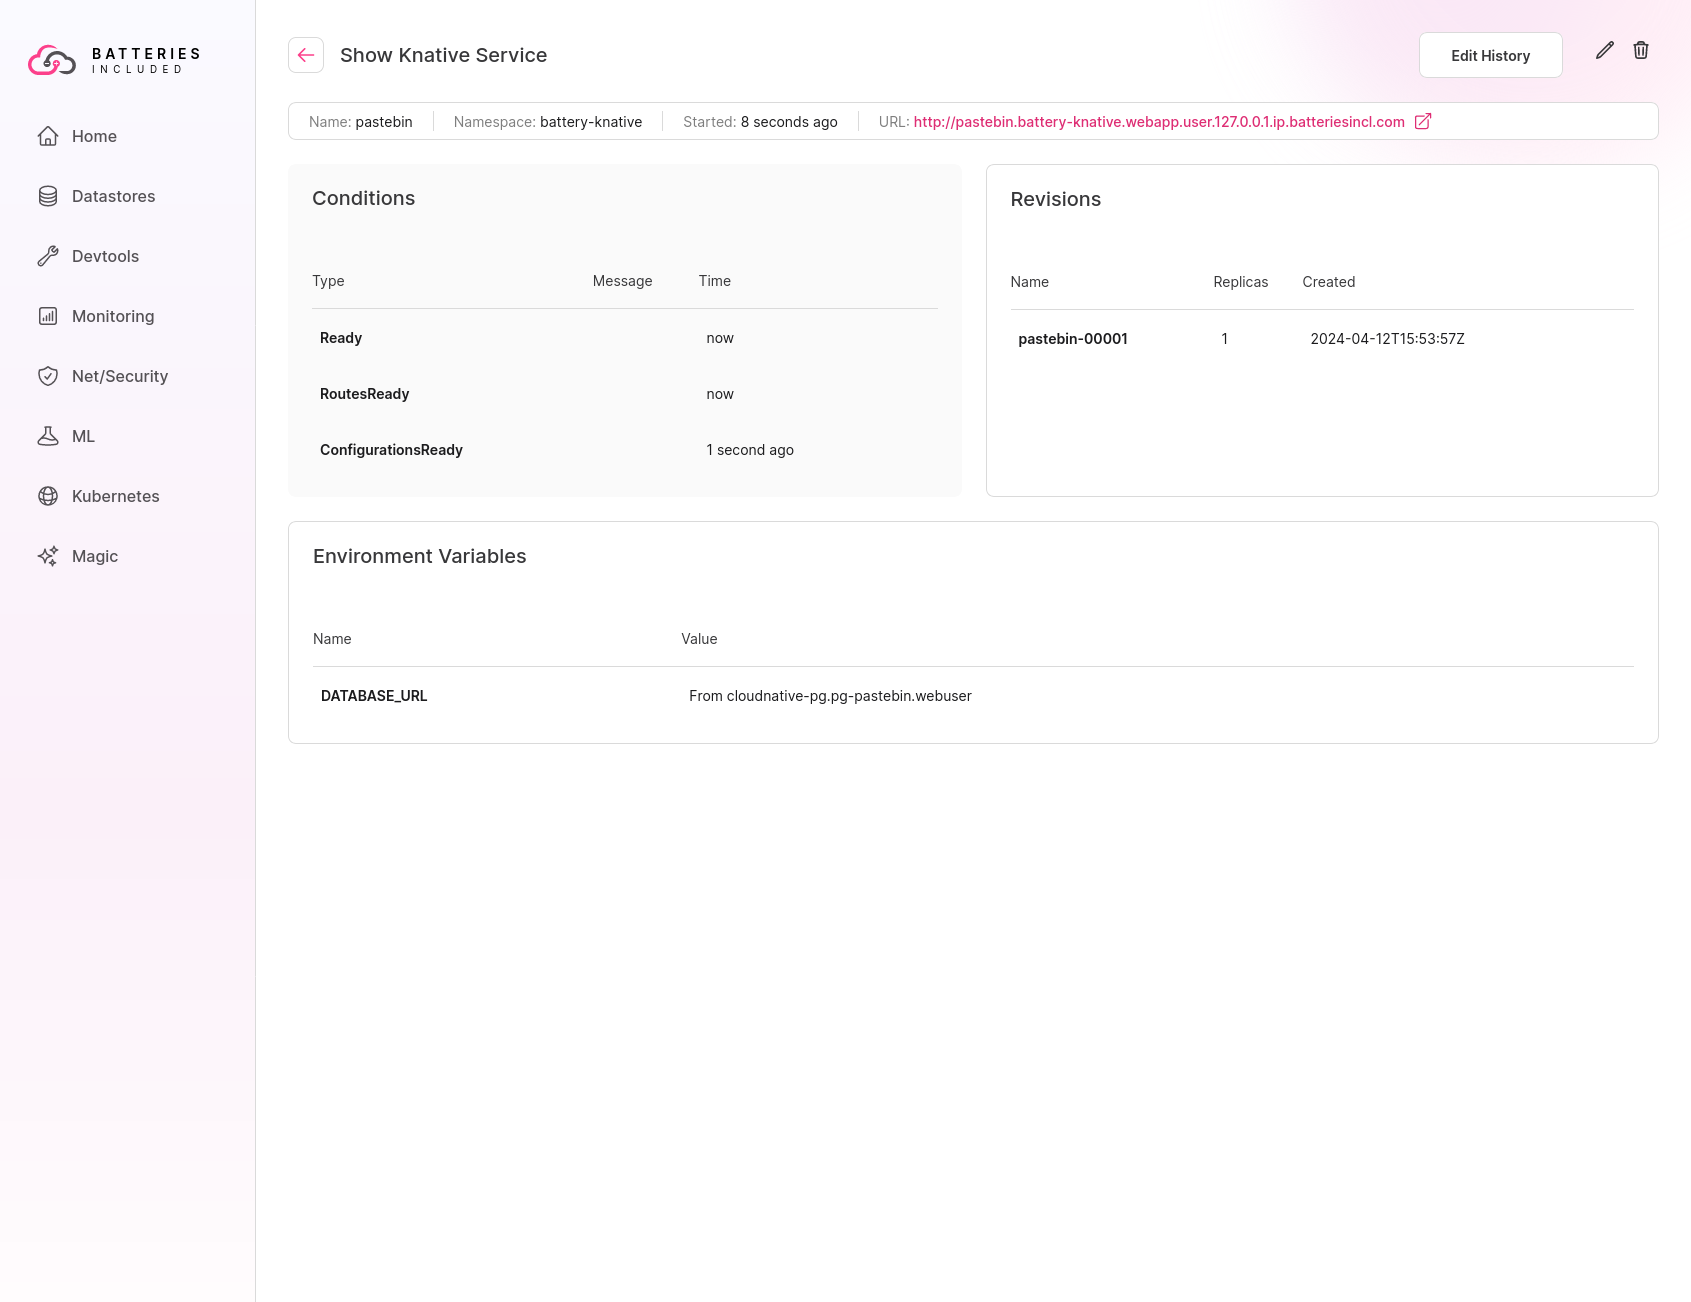1691x1302 pixels.
Task: Select the DATABASE_URL environment variable row
Action: (x=374, y=696)
